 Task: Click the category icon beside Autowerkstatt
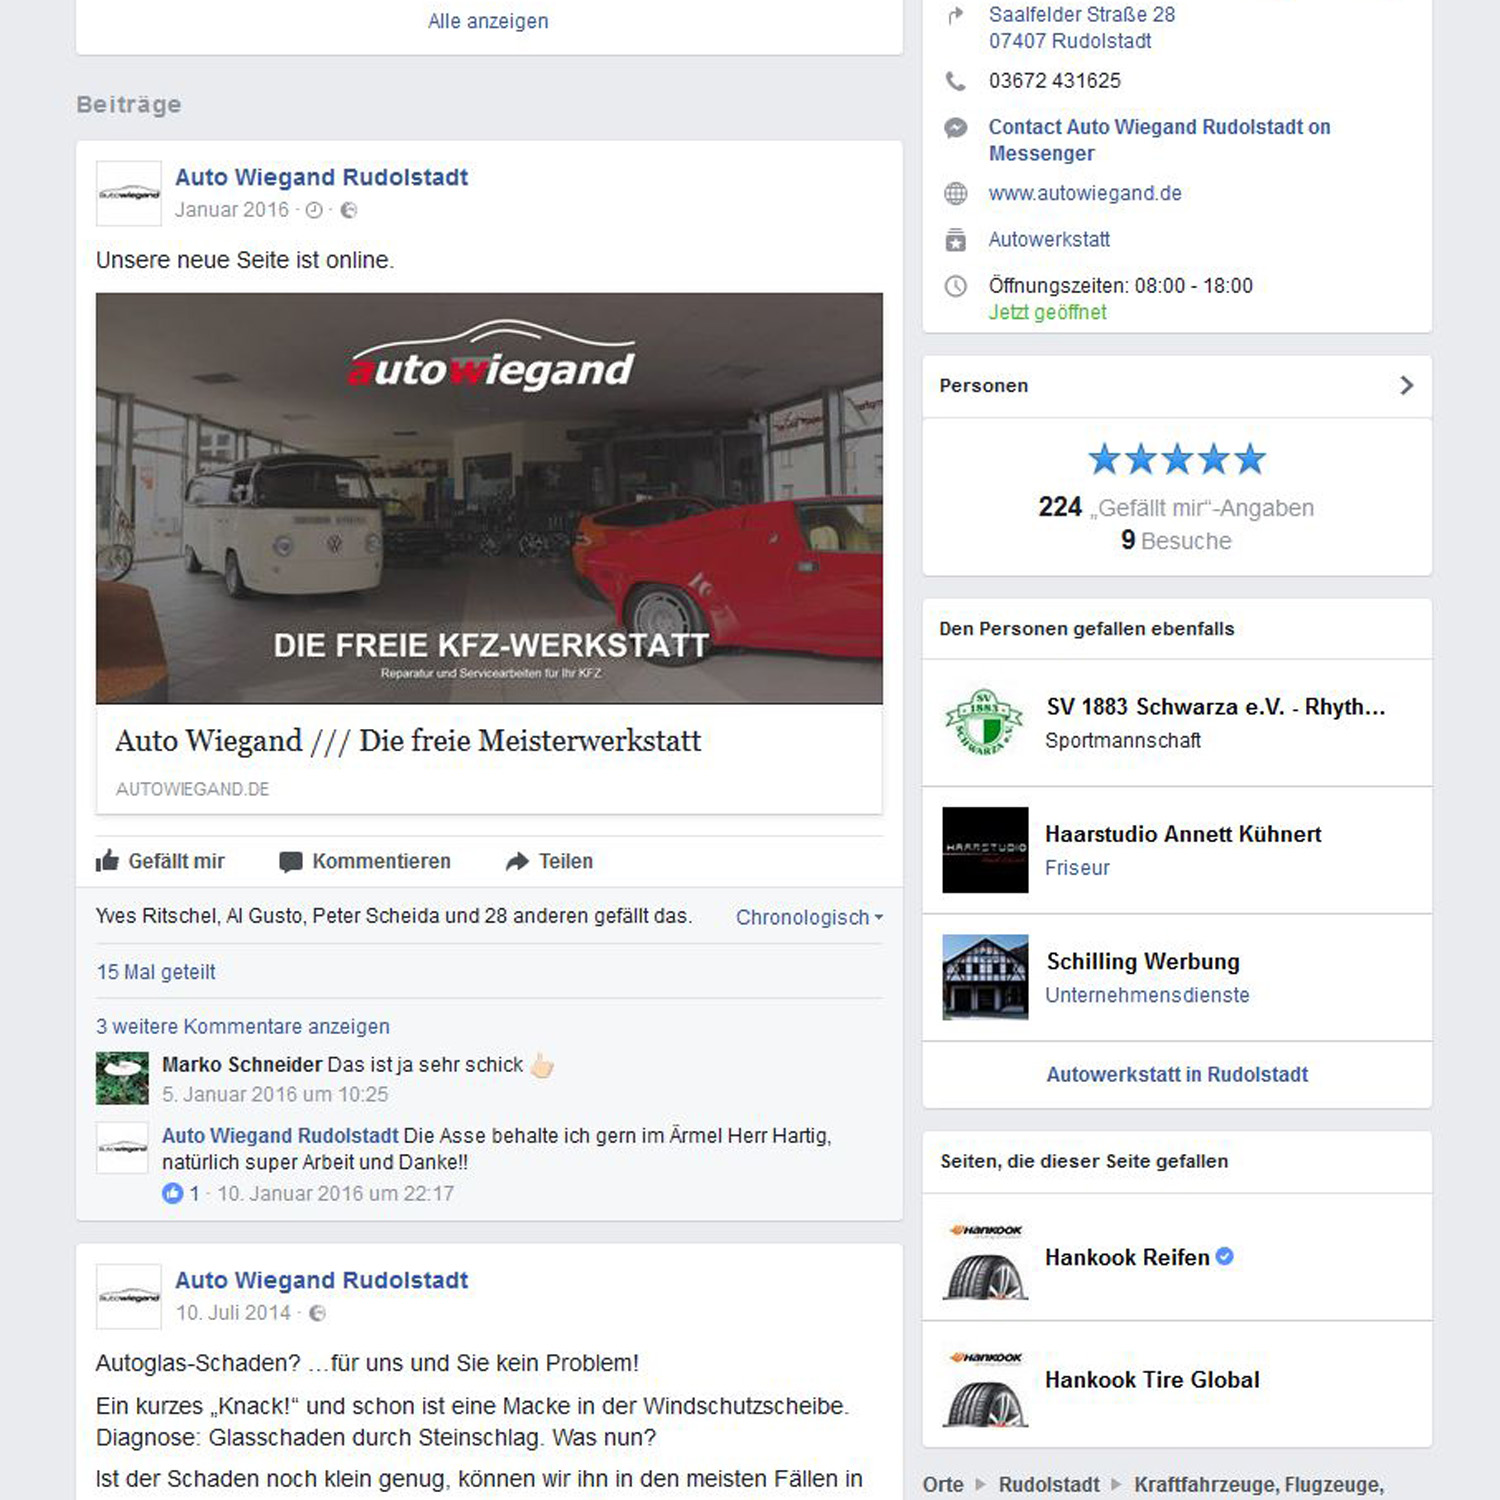956,240
